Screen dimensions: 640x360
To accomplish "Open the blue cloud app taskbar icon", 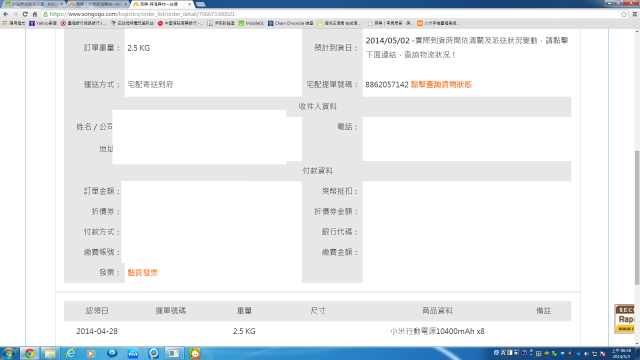I will click(133, 353).
